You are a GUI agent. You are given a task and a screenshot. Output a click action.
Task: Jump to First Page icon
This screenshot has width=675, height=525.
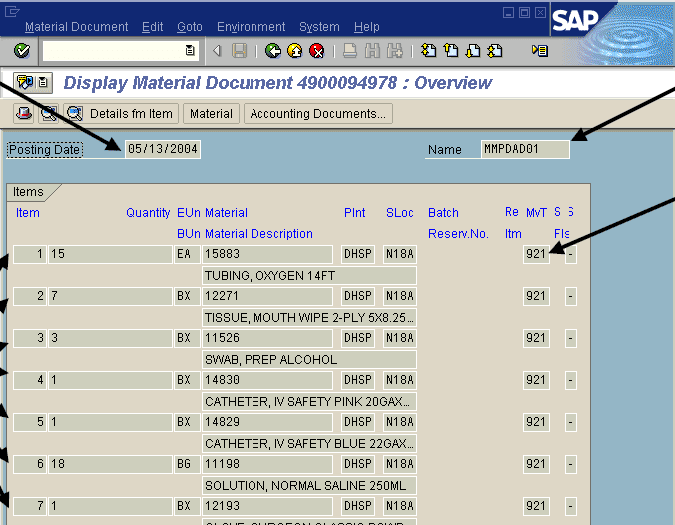[x=428, y=51]
